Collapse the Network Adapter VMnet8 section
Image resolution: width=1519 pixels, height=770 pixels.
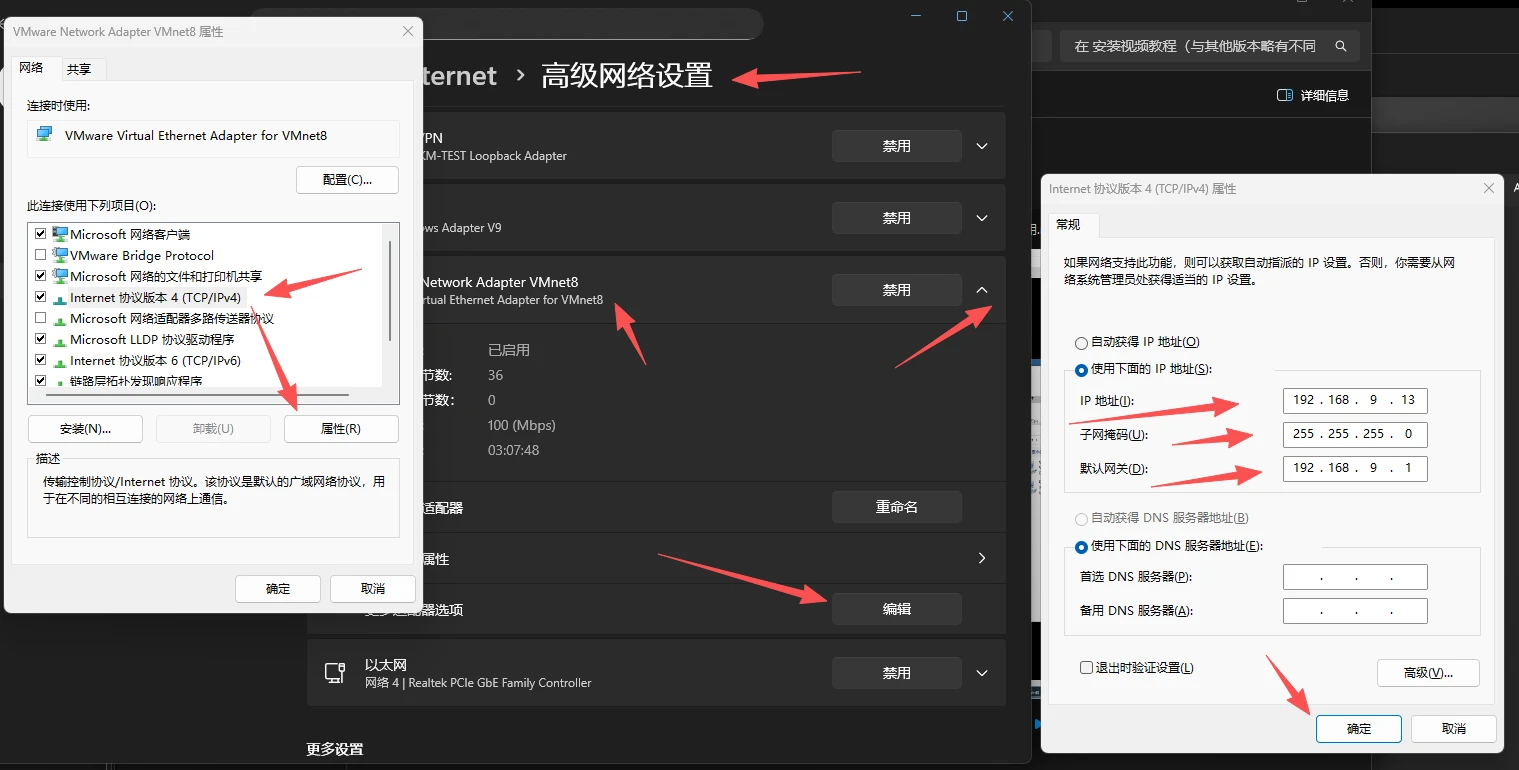click(981, 289)
